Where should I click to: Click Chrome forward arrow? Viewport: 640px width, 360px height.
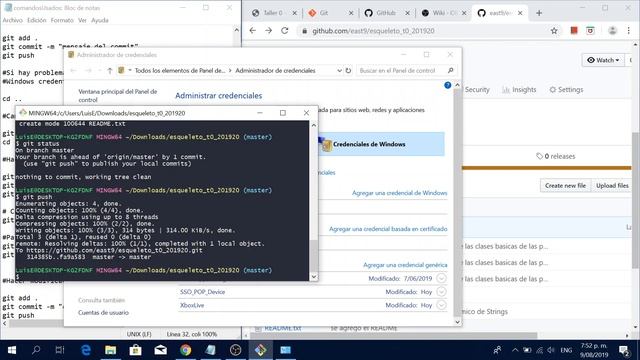tap(269, 31)
